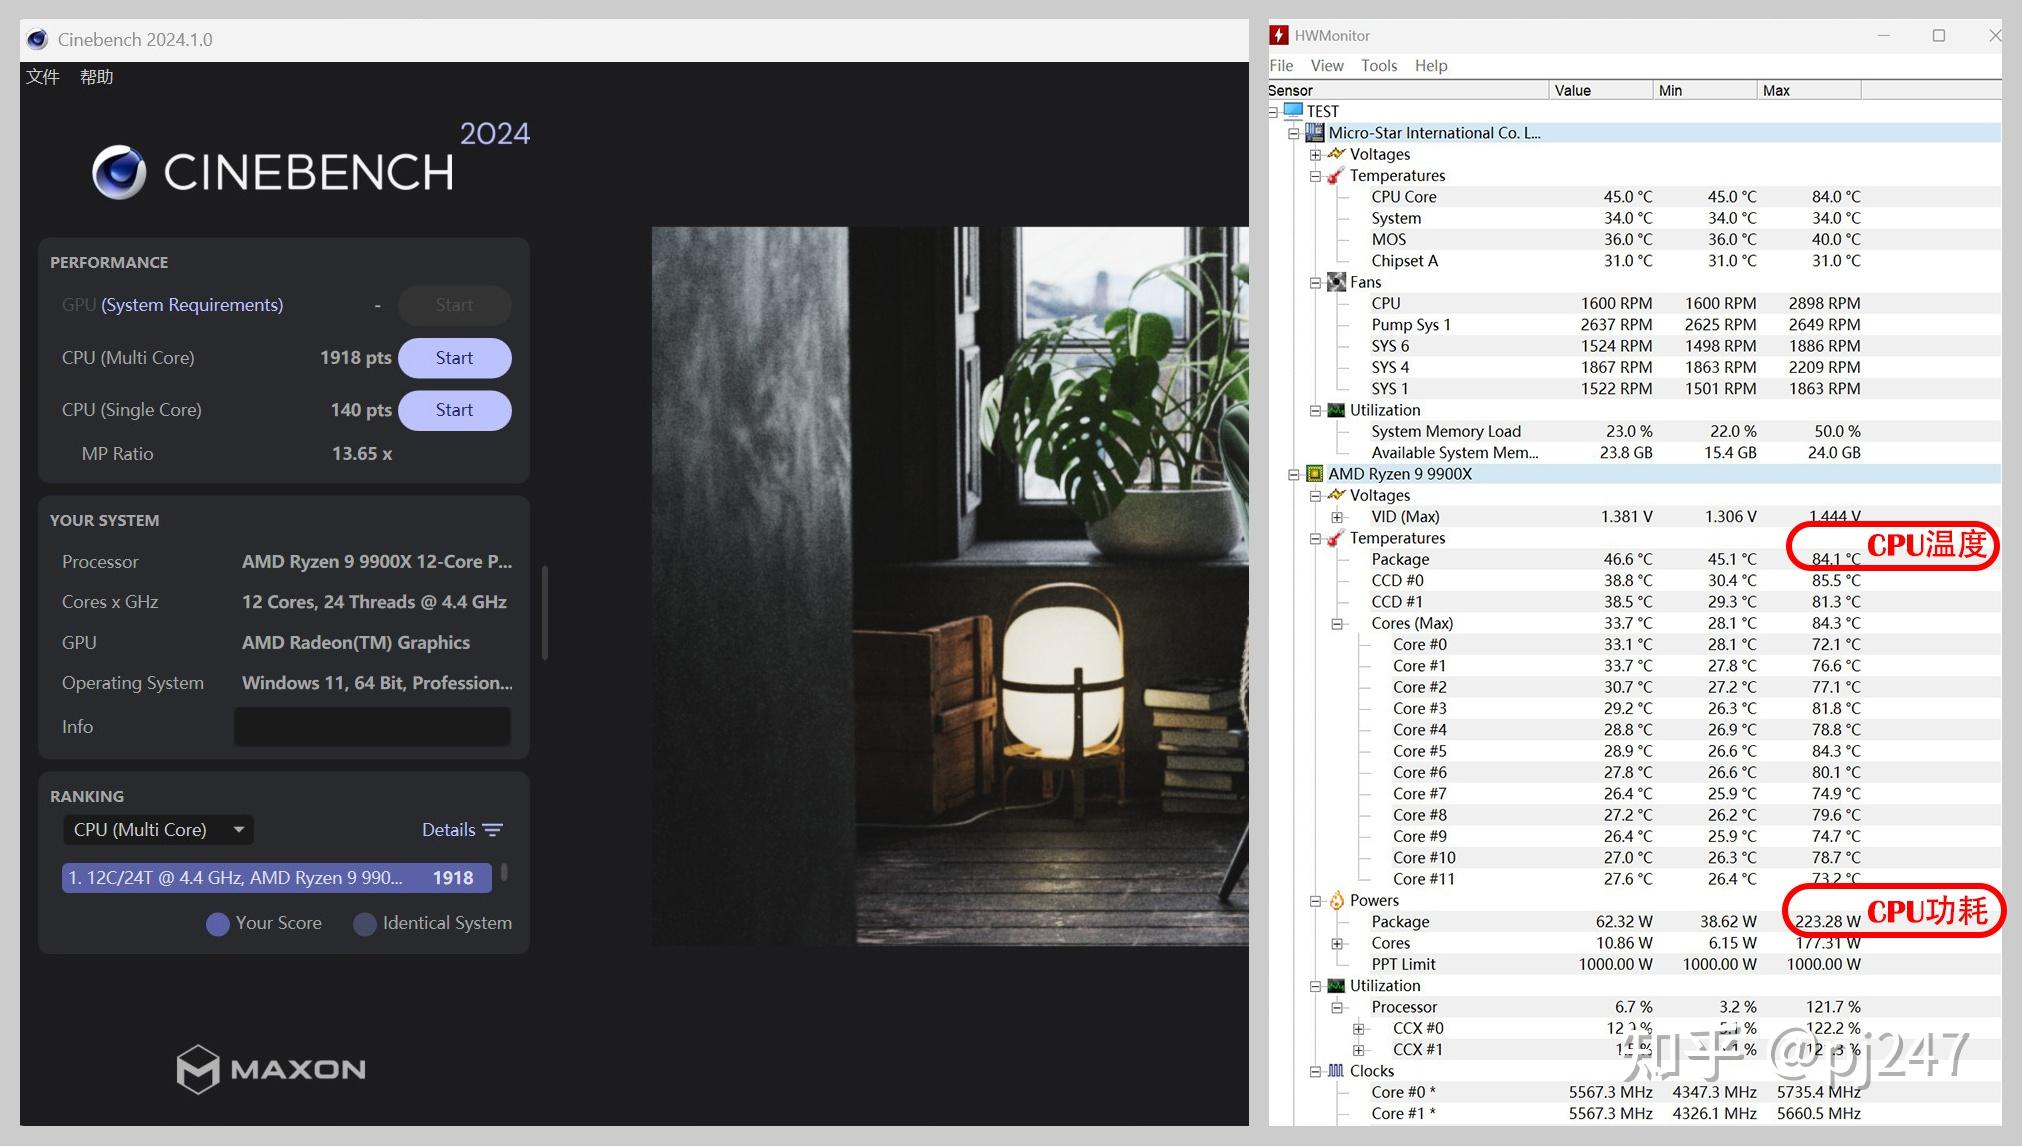Click the Micro-Star motherboard icon
The height and width of the screenshot is (1146, 2022).
pos(1315,133)
